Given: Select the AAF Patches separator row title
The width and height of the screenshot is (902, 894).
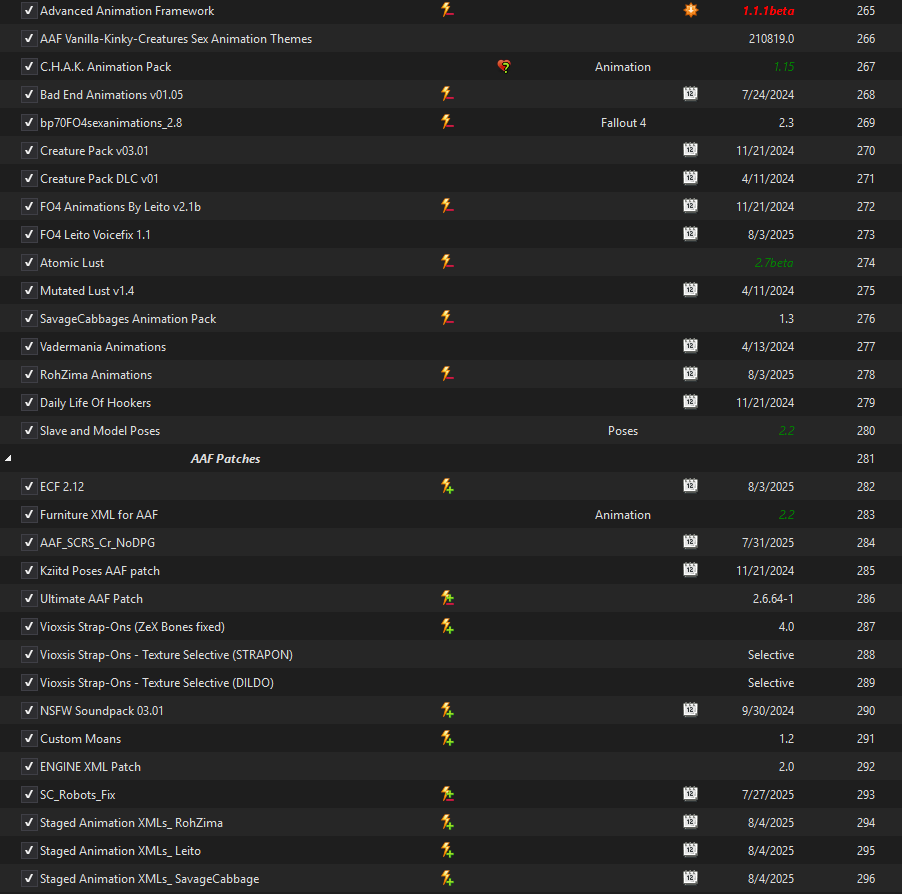Looking at the screenshot, I should (226, 459).
